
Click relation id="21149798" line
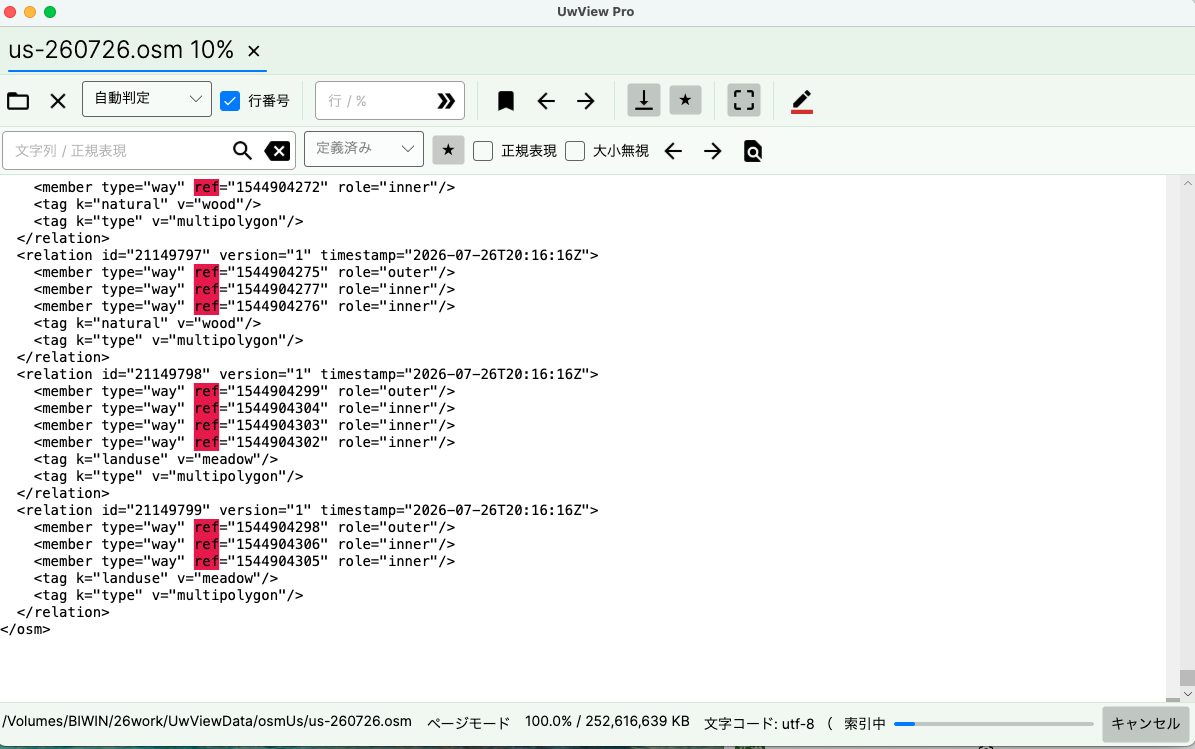(x=308, y=374)
